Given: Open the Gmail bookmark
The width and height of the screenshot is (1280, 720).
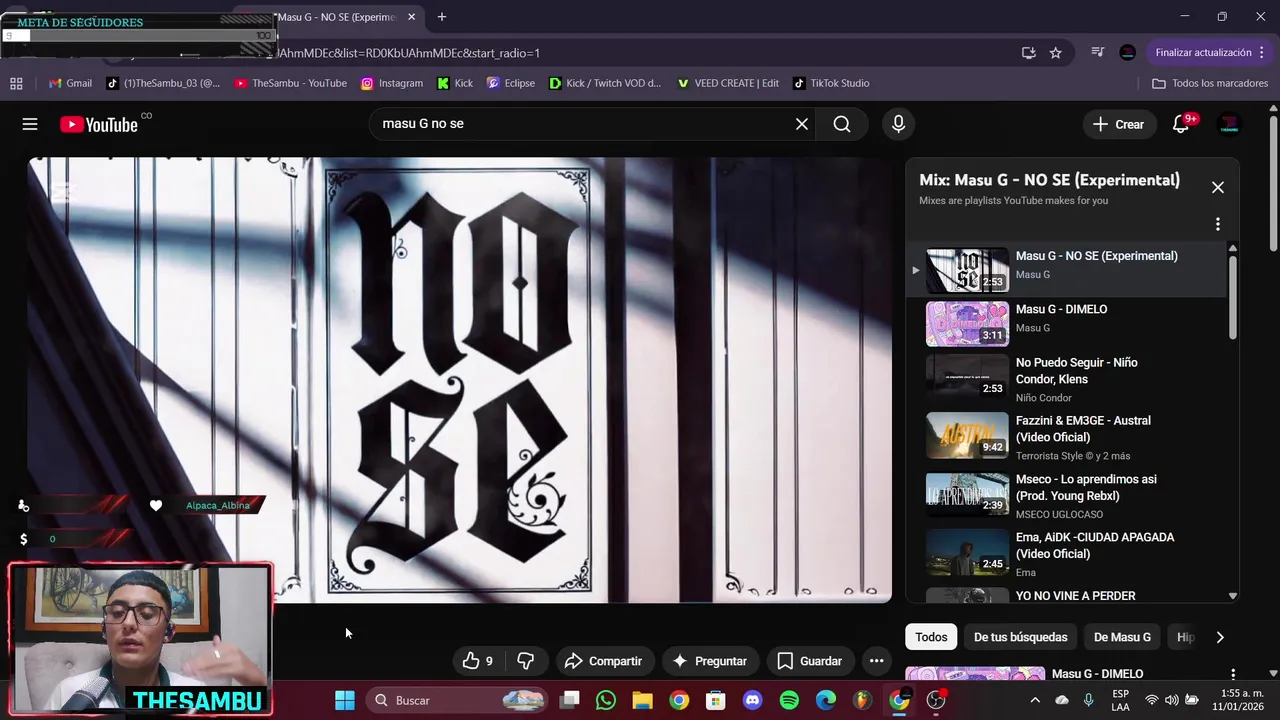Looking at the screenshot, I should 70,83.
